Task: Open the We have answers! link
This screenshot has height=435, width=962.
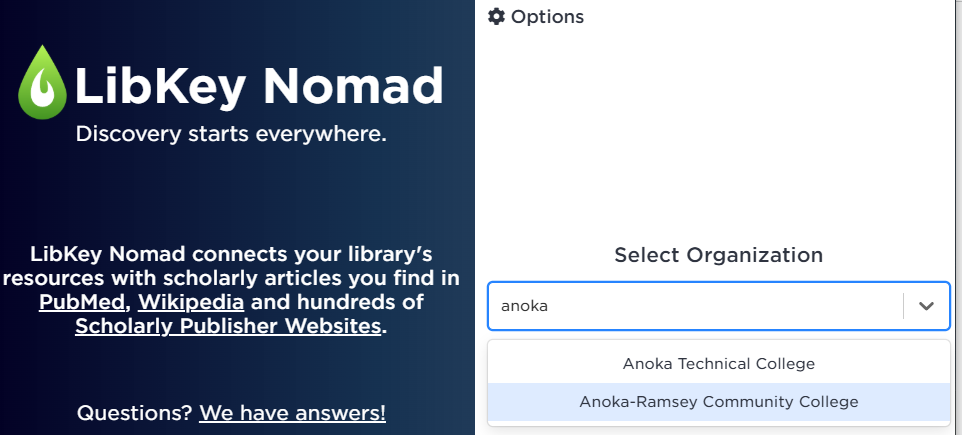Action: click(x=293, y=412)
